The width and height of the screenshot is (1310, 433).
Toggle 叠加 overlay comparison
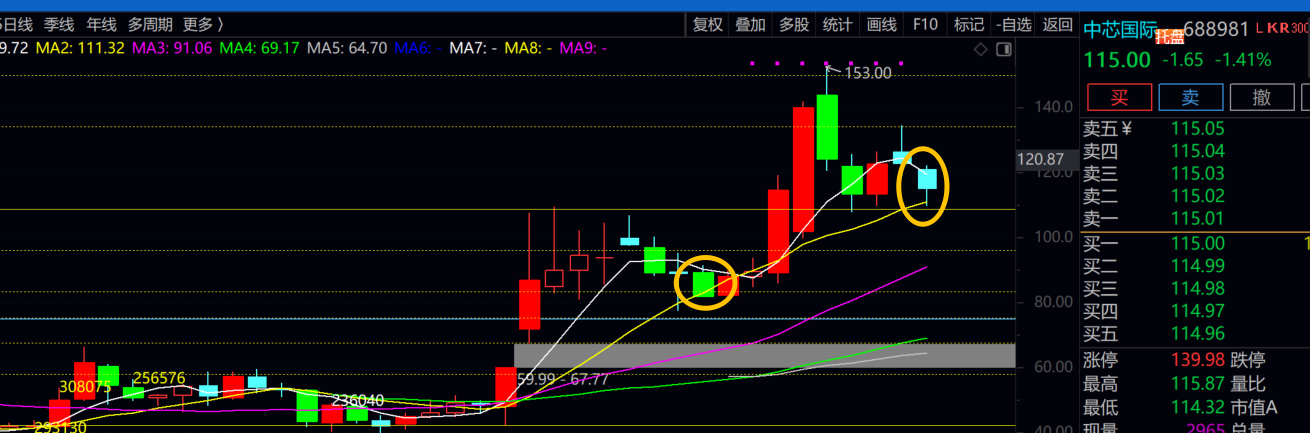click(750, 25)
